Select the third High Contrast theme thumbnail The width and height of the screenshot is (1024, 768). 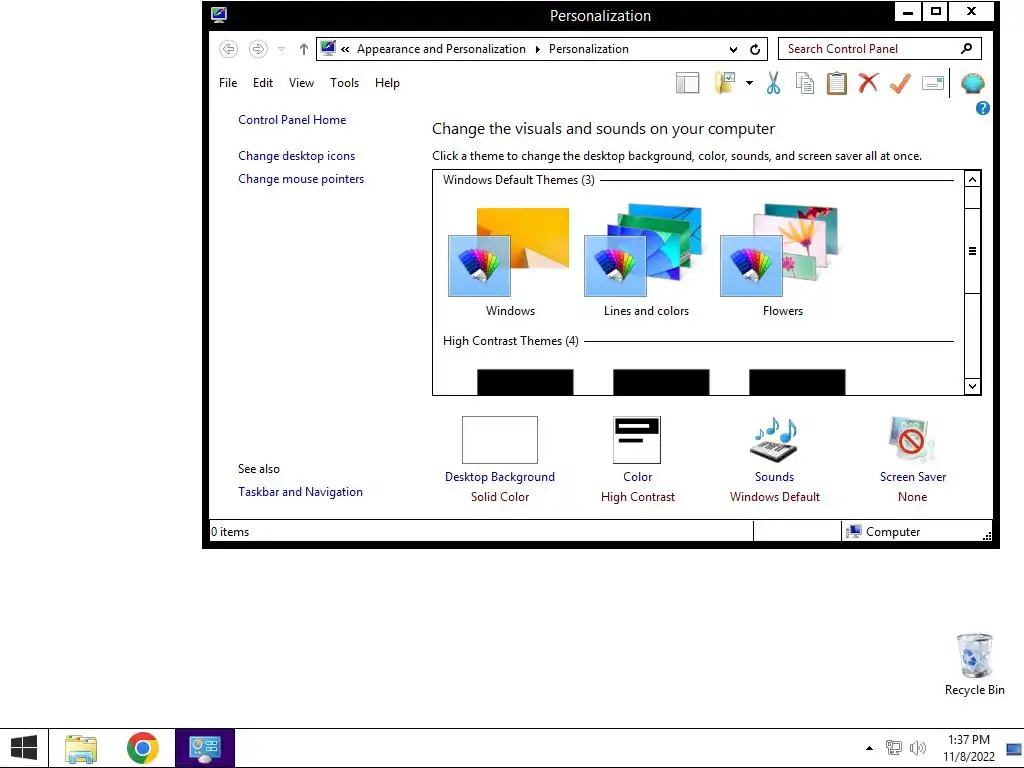797,382
